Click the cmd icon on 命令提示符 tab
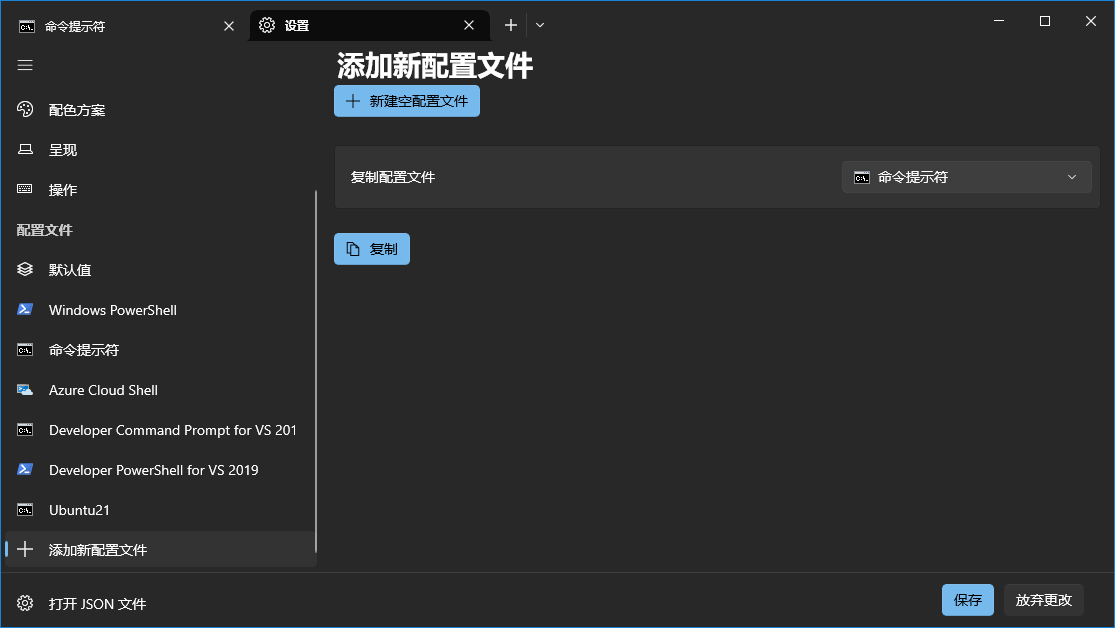The image size is (1115, 628). pyautogui.click(x=27, y=26)
